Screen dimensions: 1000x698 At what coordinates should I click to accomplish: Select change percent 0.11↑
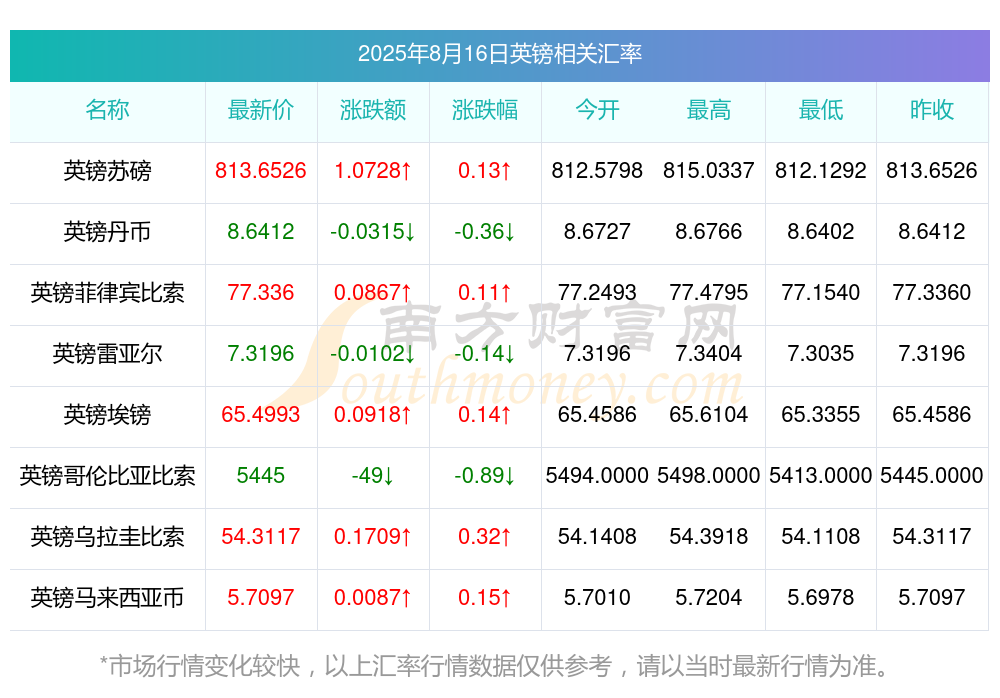pyautogui.click(x=485, y=293)
